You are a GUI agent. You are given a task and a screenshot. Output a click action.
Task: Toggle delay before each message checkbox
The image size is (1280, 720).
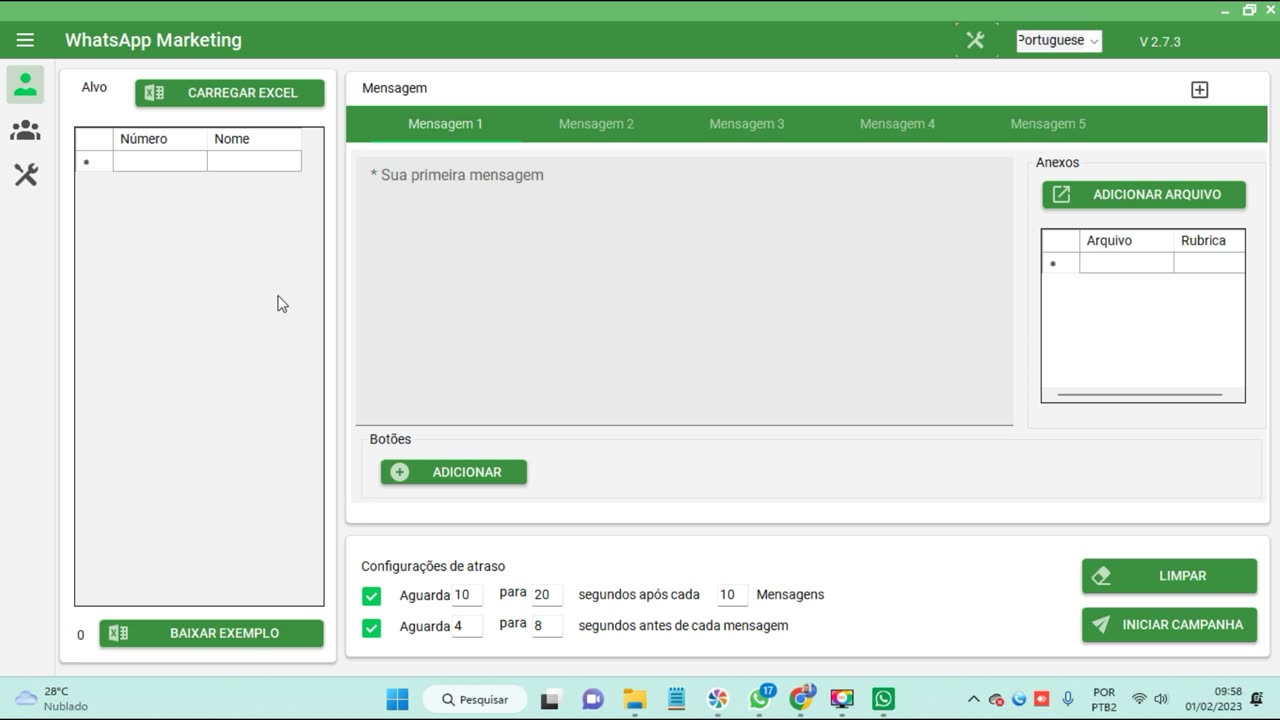372,628
